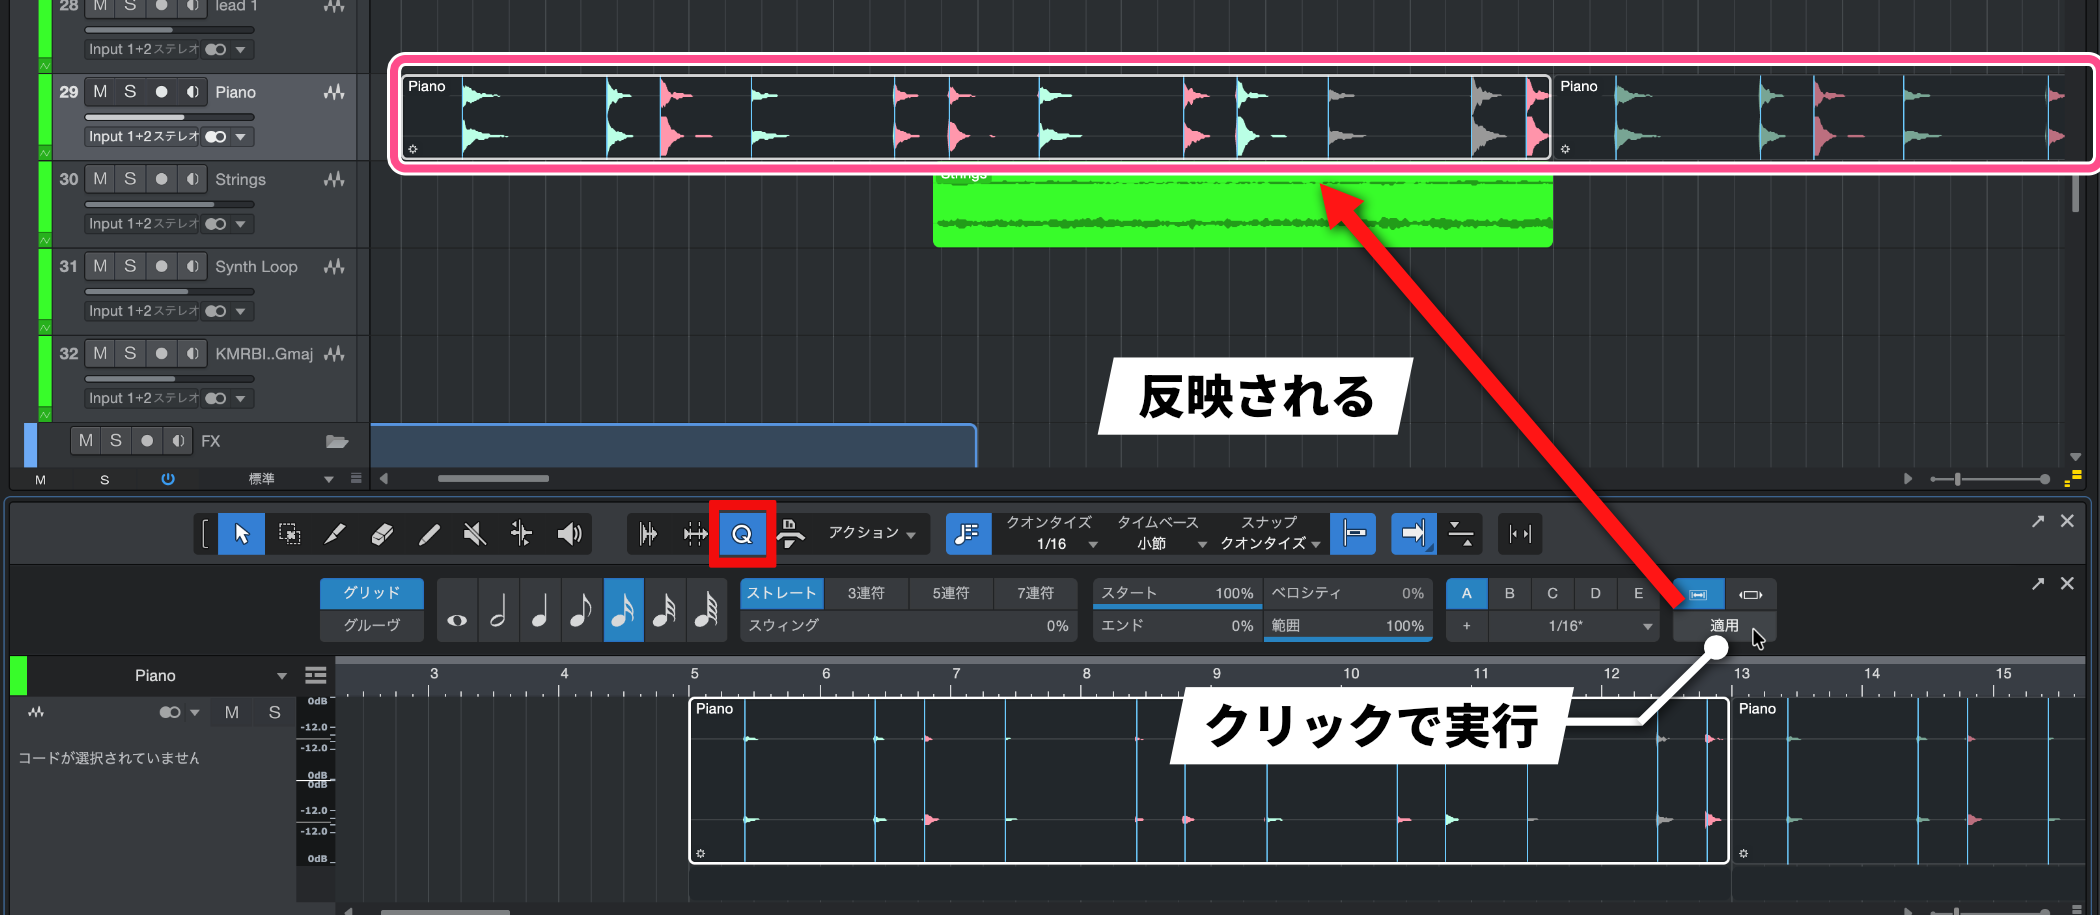Viewport: 2100px width, 915px height.
Task: Select the Range selection tool
Action: click(288, 533)
